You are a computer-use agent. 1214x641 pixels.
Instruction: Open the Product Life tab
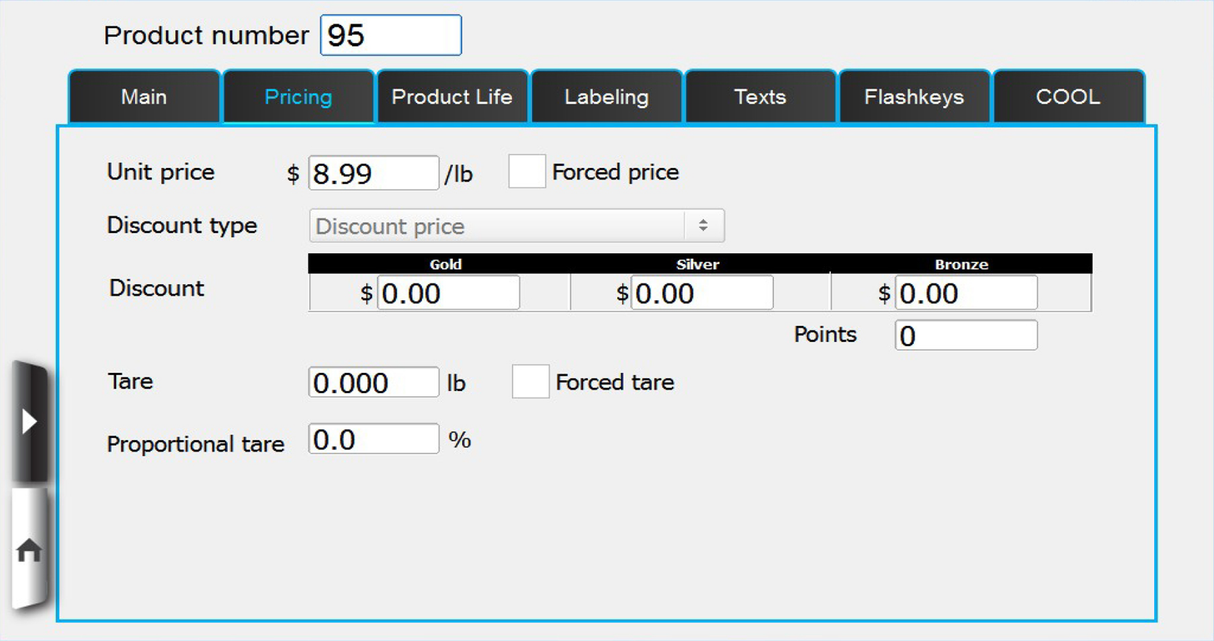click(452, 96)
